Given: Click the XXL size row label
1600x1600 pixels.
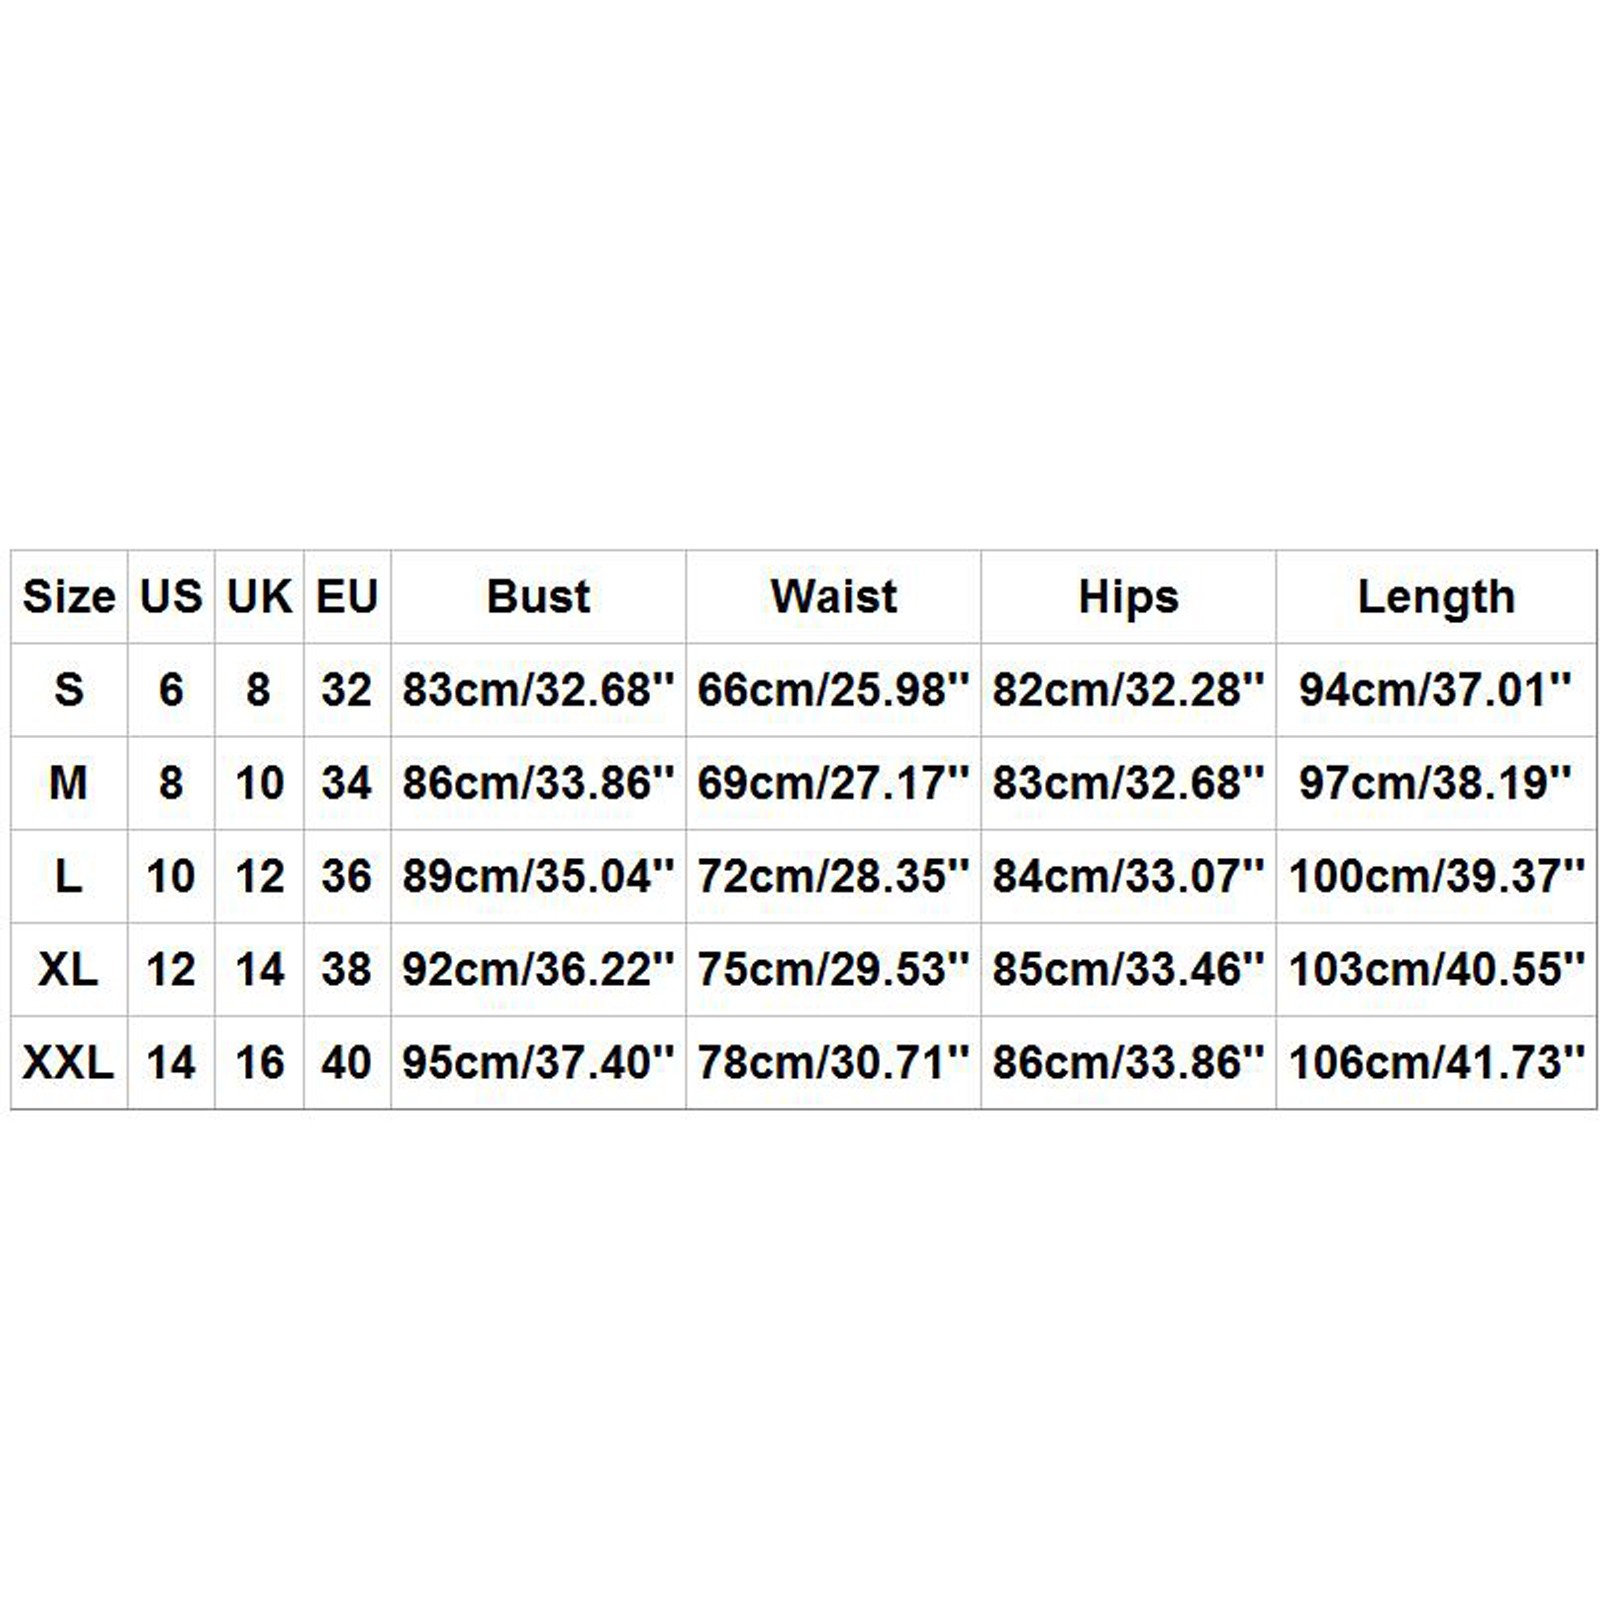Looking at the screenshot, I should coord(69,1063).
